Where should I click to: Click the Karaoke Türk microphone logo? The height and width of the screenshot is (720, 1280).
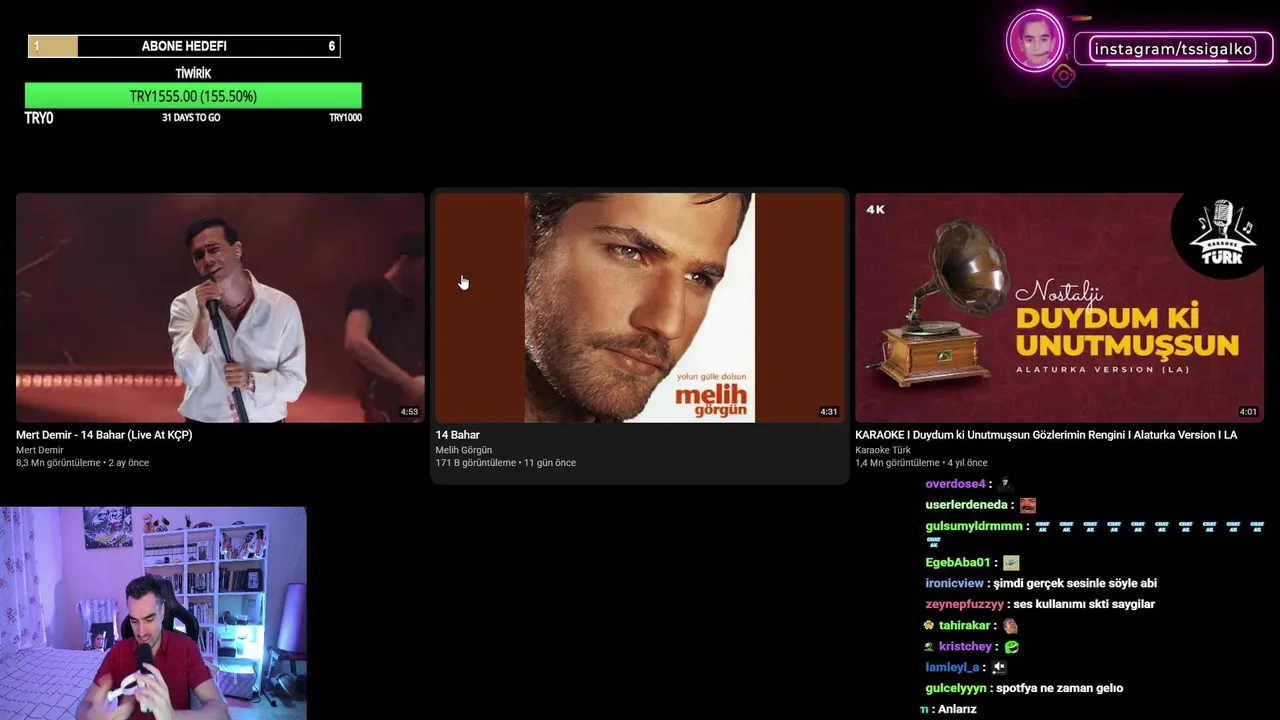pyautogui.click(x=1221, y=233)
